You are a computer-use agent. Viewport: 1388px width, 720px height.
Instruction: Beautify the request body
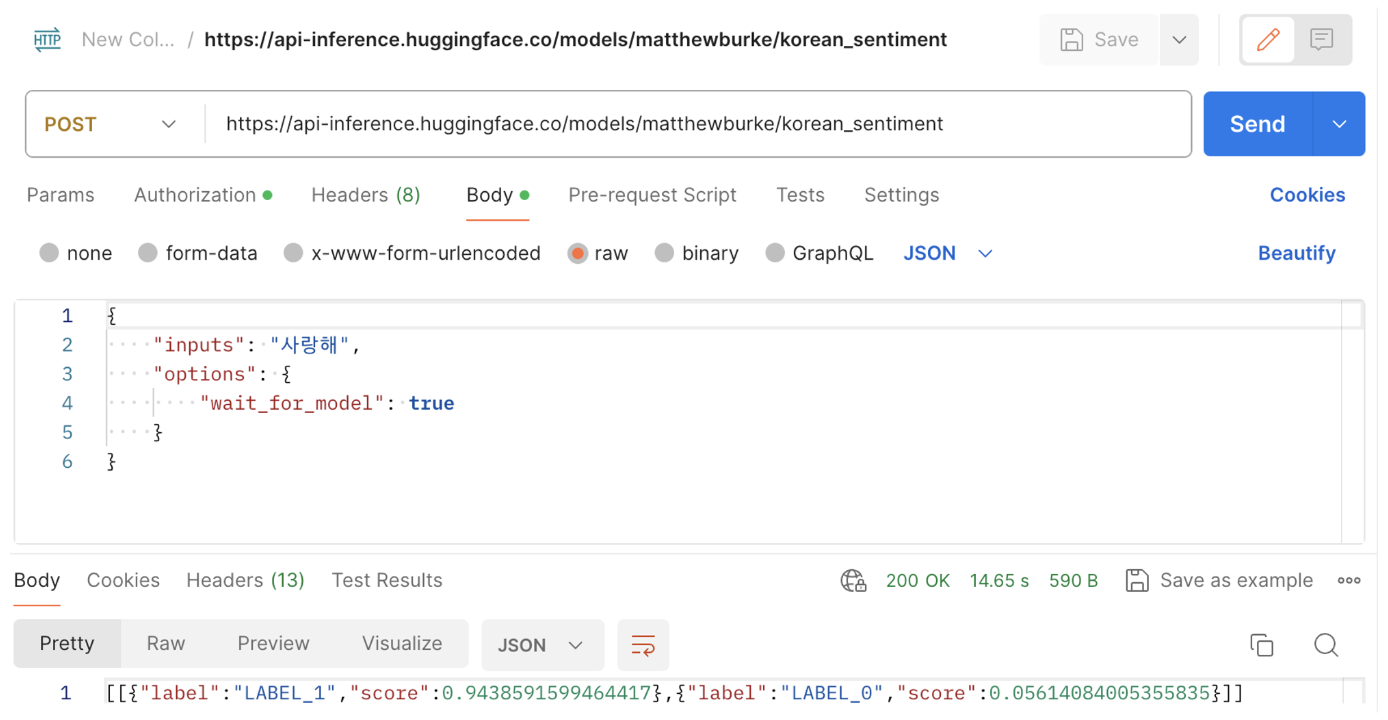[x=1296, y=253]
